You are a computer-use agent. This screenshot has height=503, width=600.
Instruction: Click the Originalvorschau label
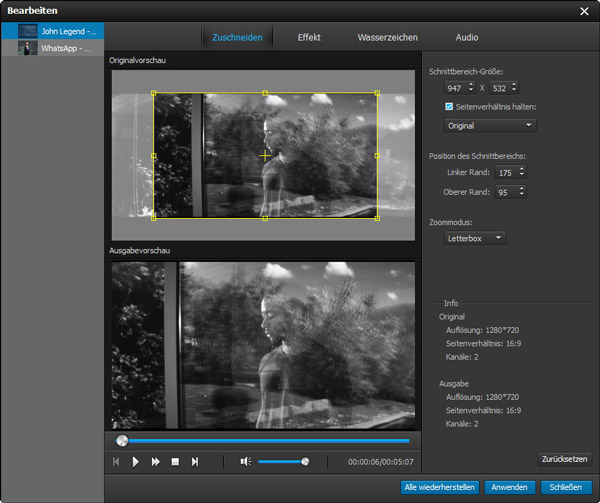pyautogui.click(x=137, y=60)
